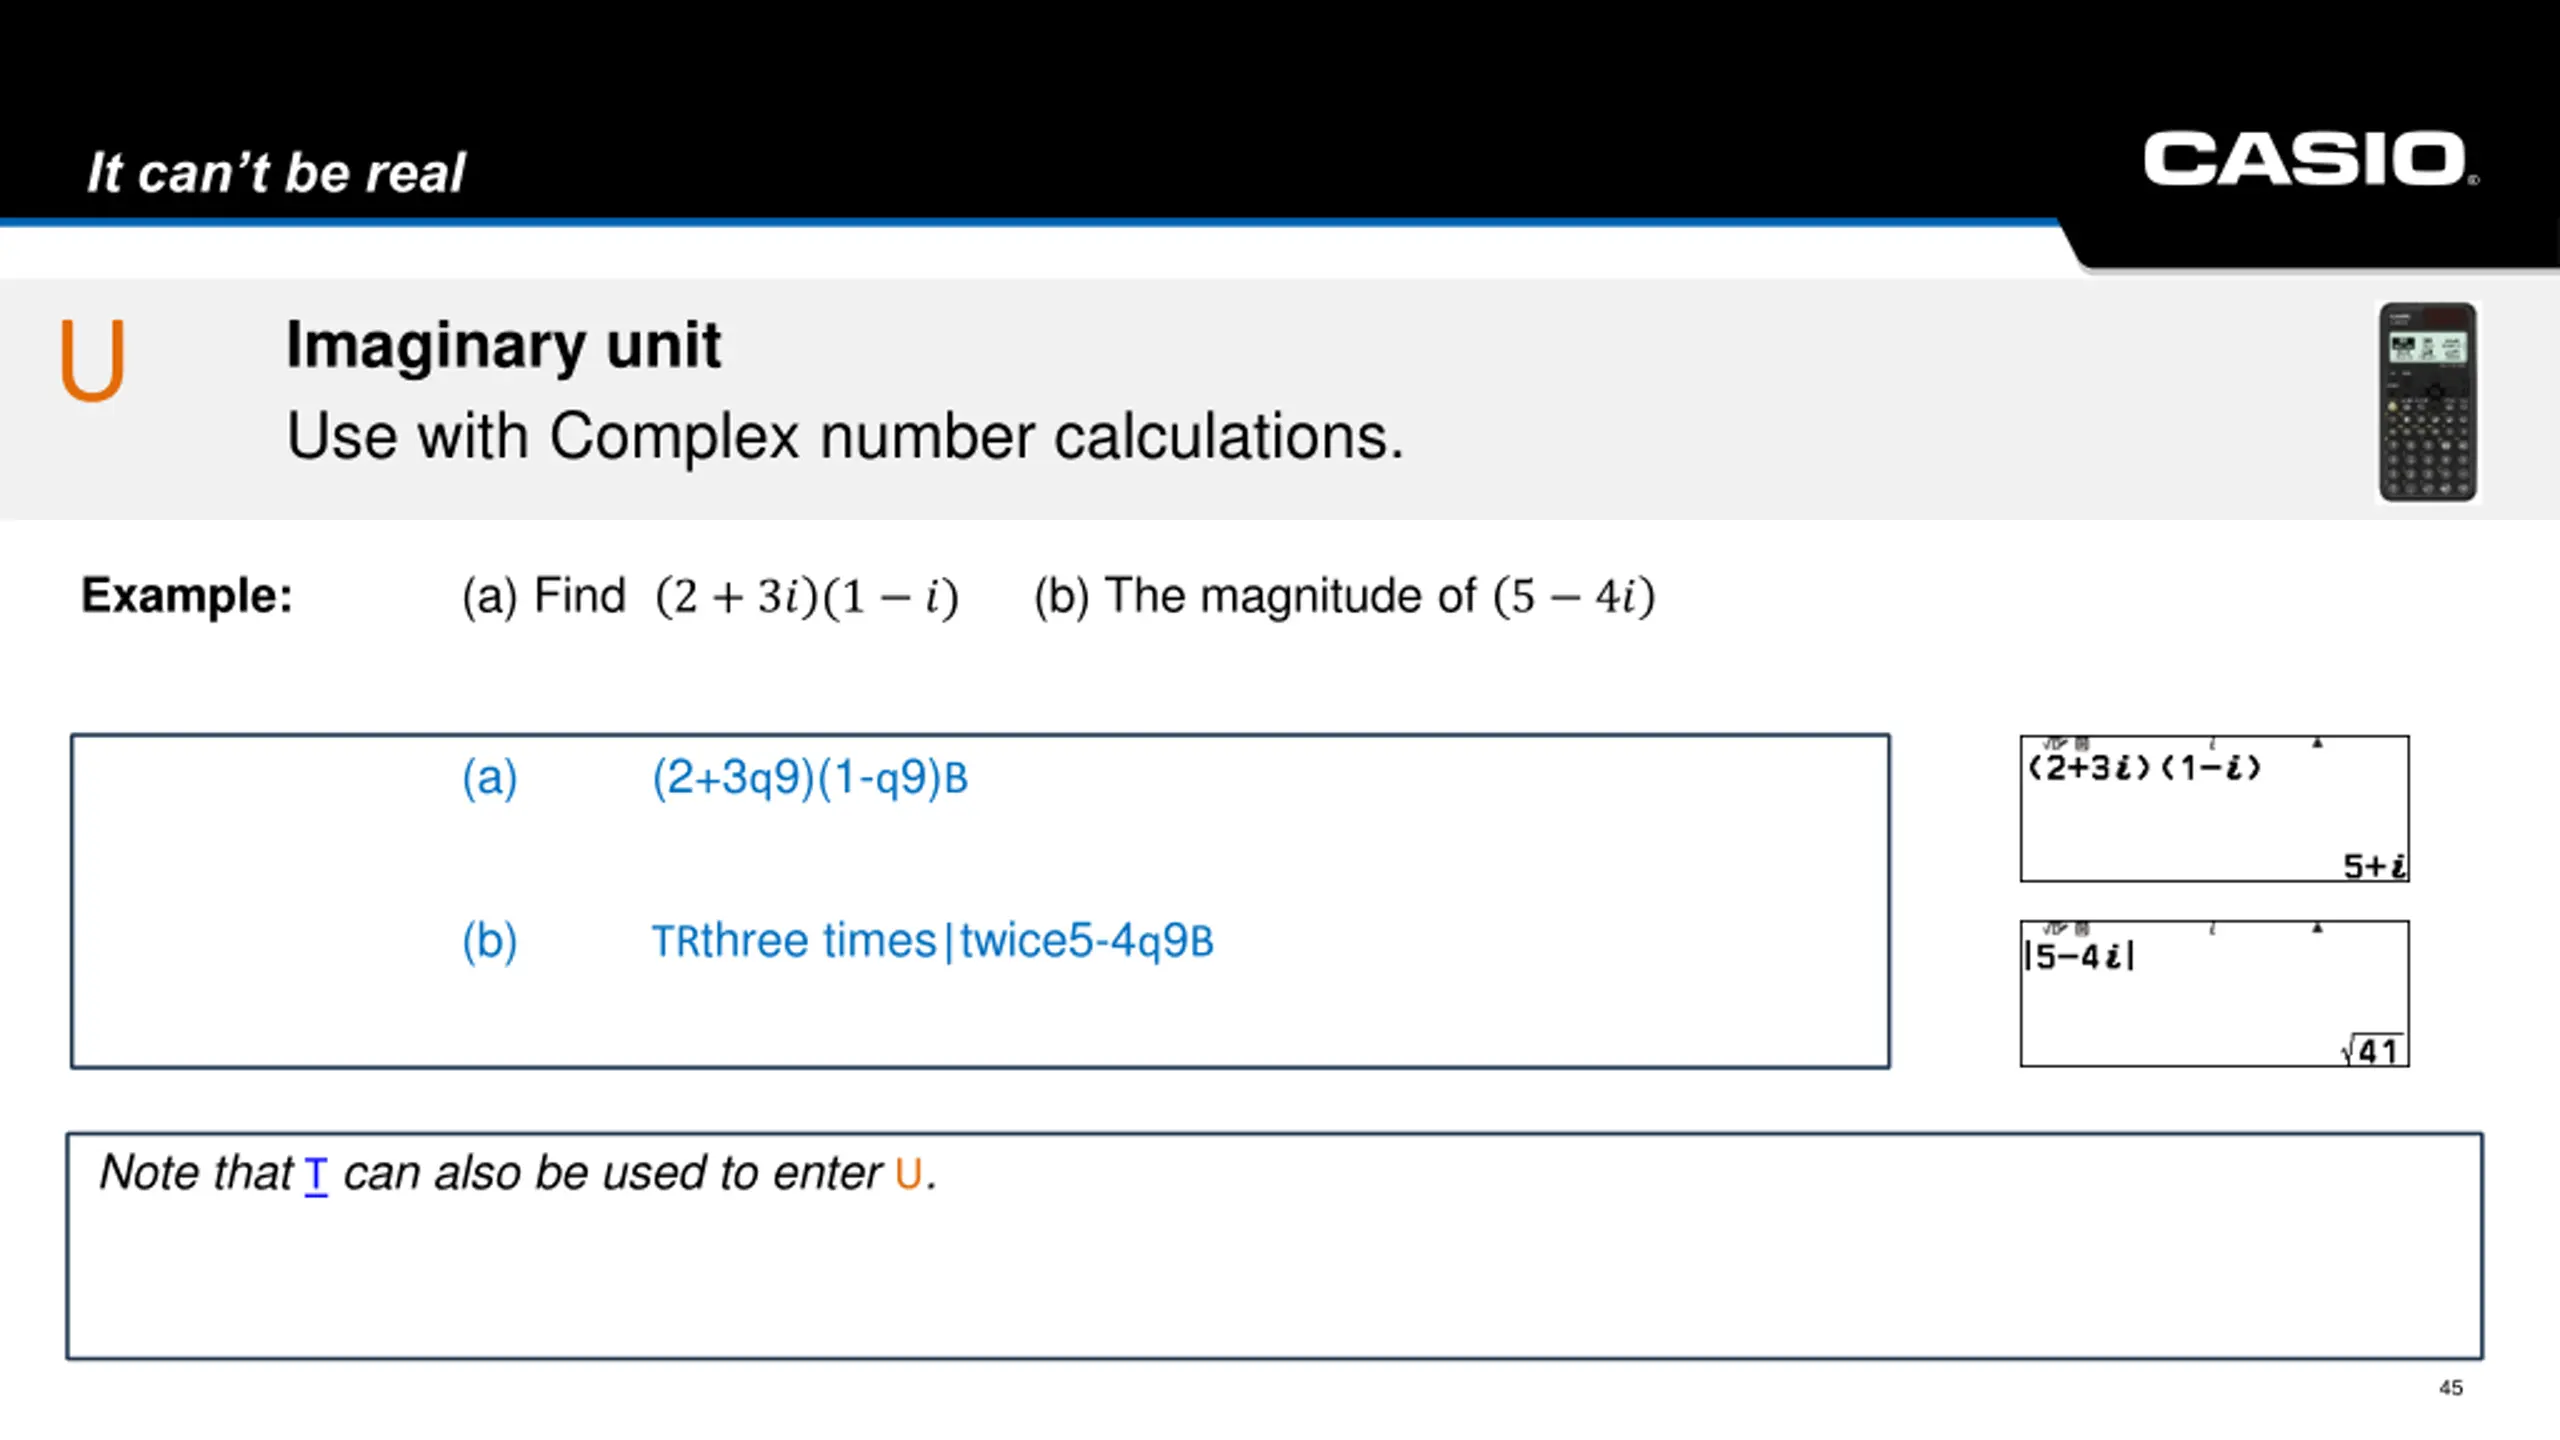Click the up arrow indicator on top display
The image size is (2560, 1440).
pos(2317,743)
